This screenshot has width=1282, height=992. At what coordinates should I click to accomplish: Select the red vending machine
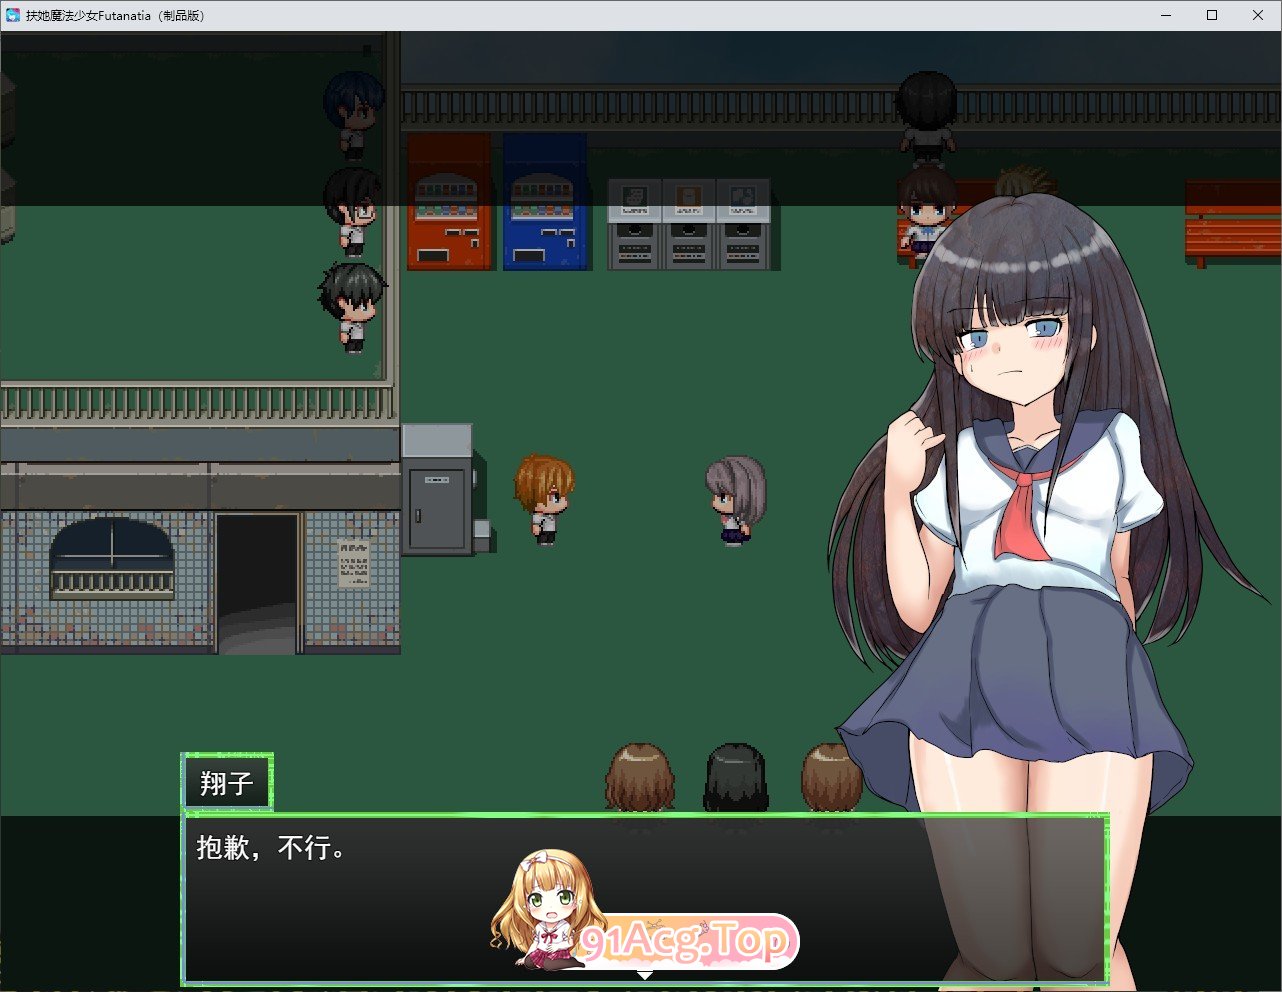point(449,202)
